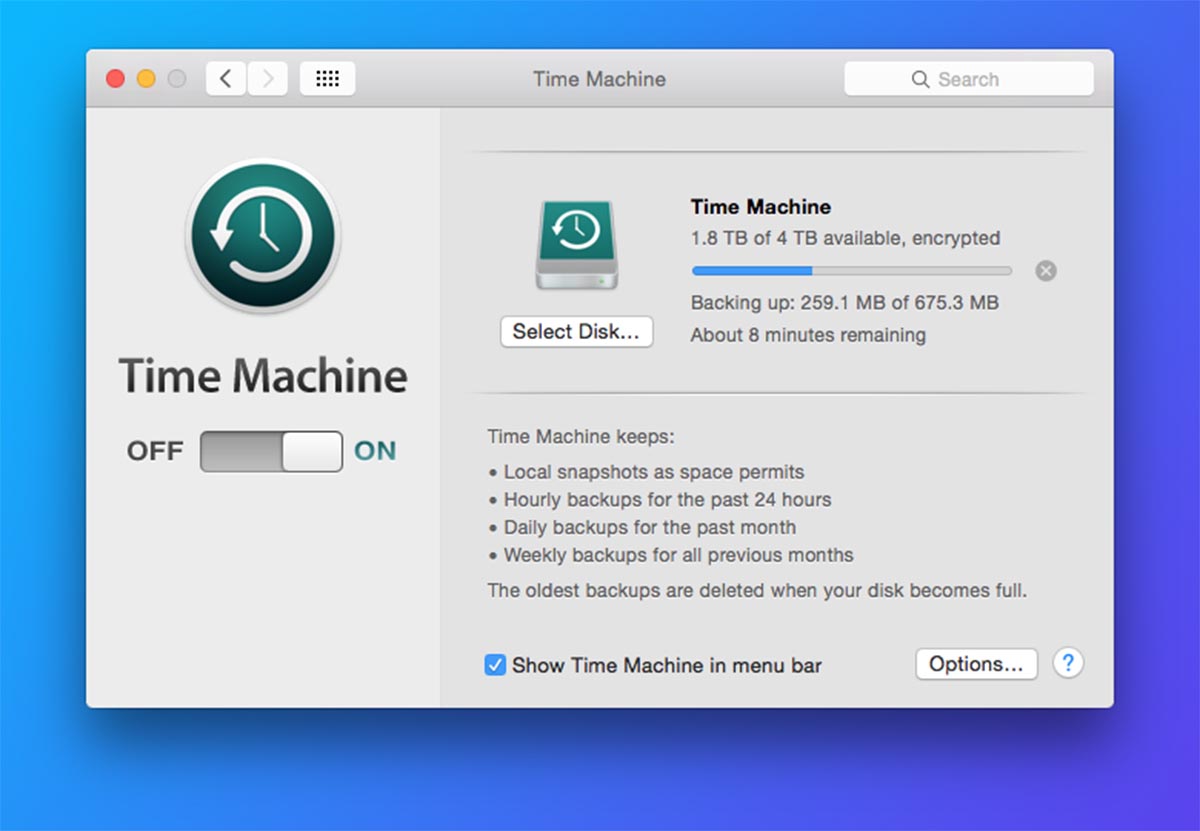This screenshot has height=831, width=1200.
Task: Open help with the question mark button
Action: 1068,663
